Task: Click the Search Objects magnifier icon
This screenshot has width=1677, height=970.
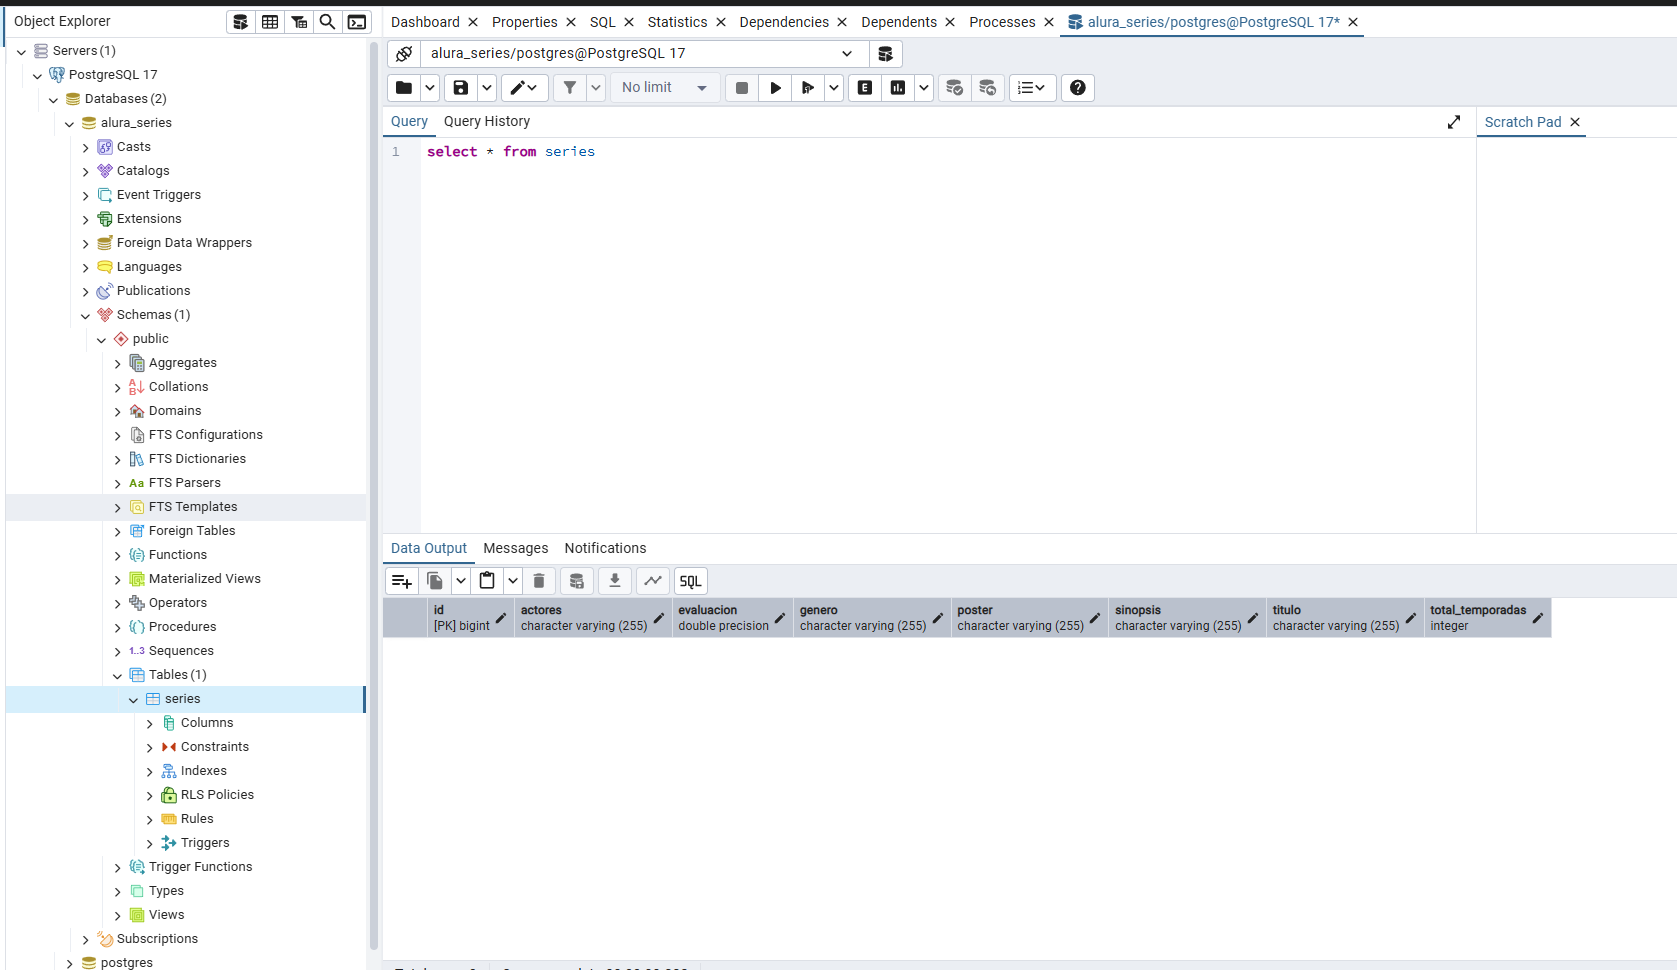Action: [x=327, y=22]
